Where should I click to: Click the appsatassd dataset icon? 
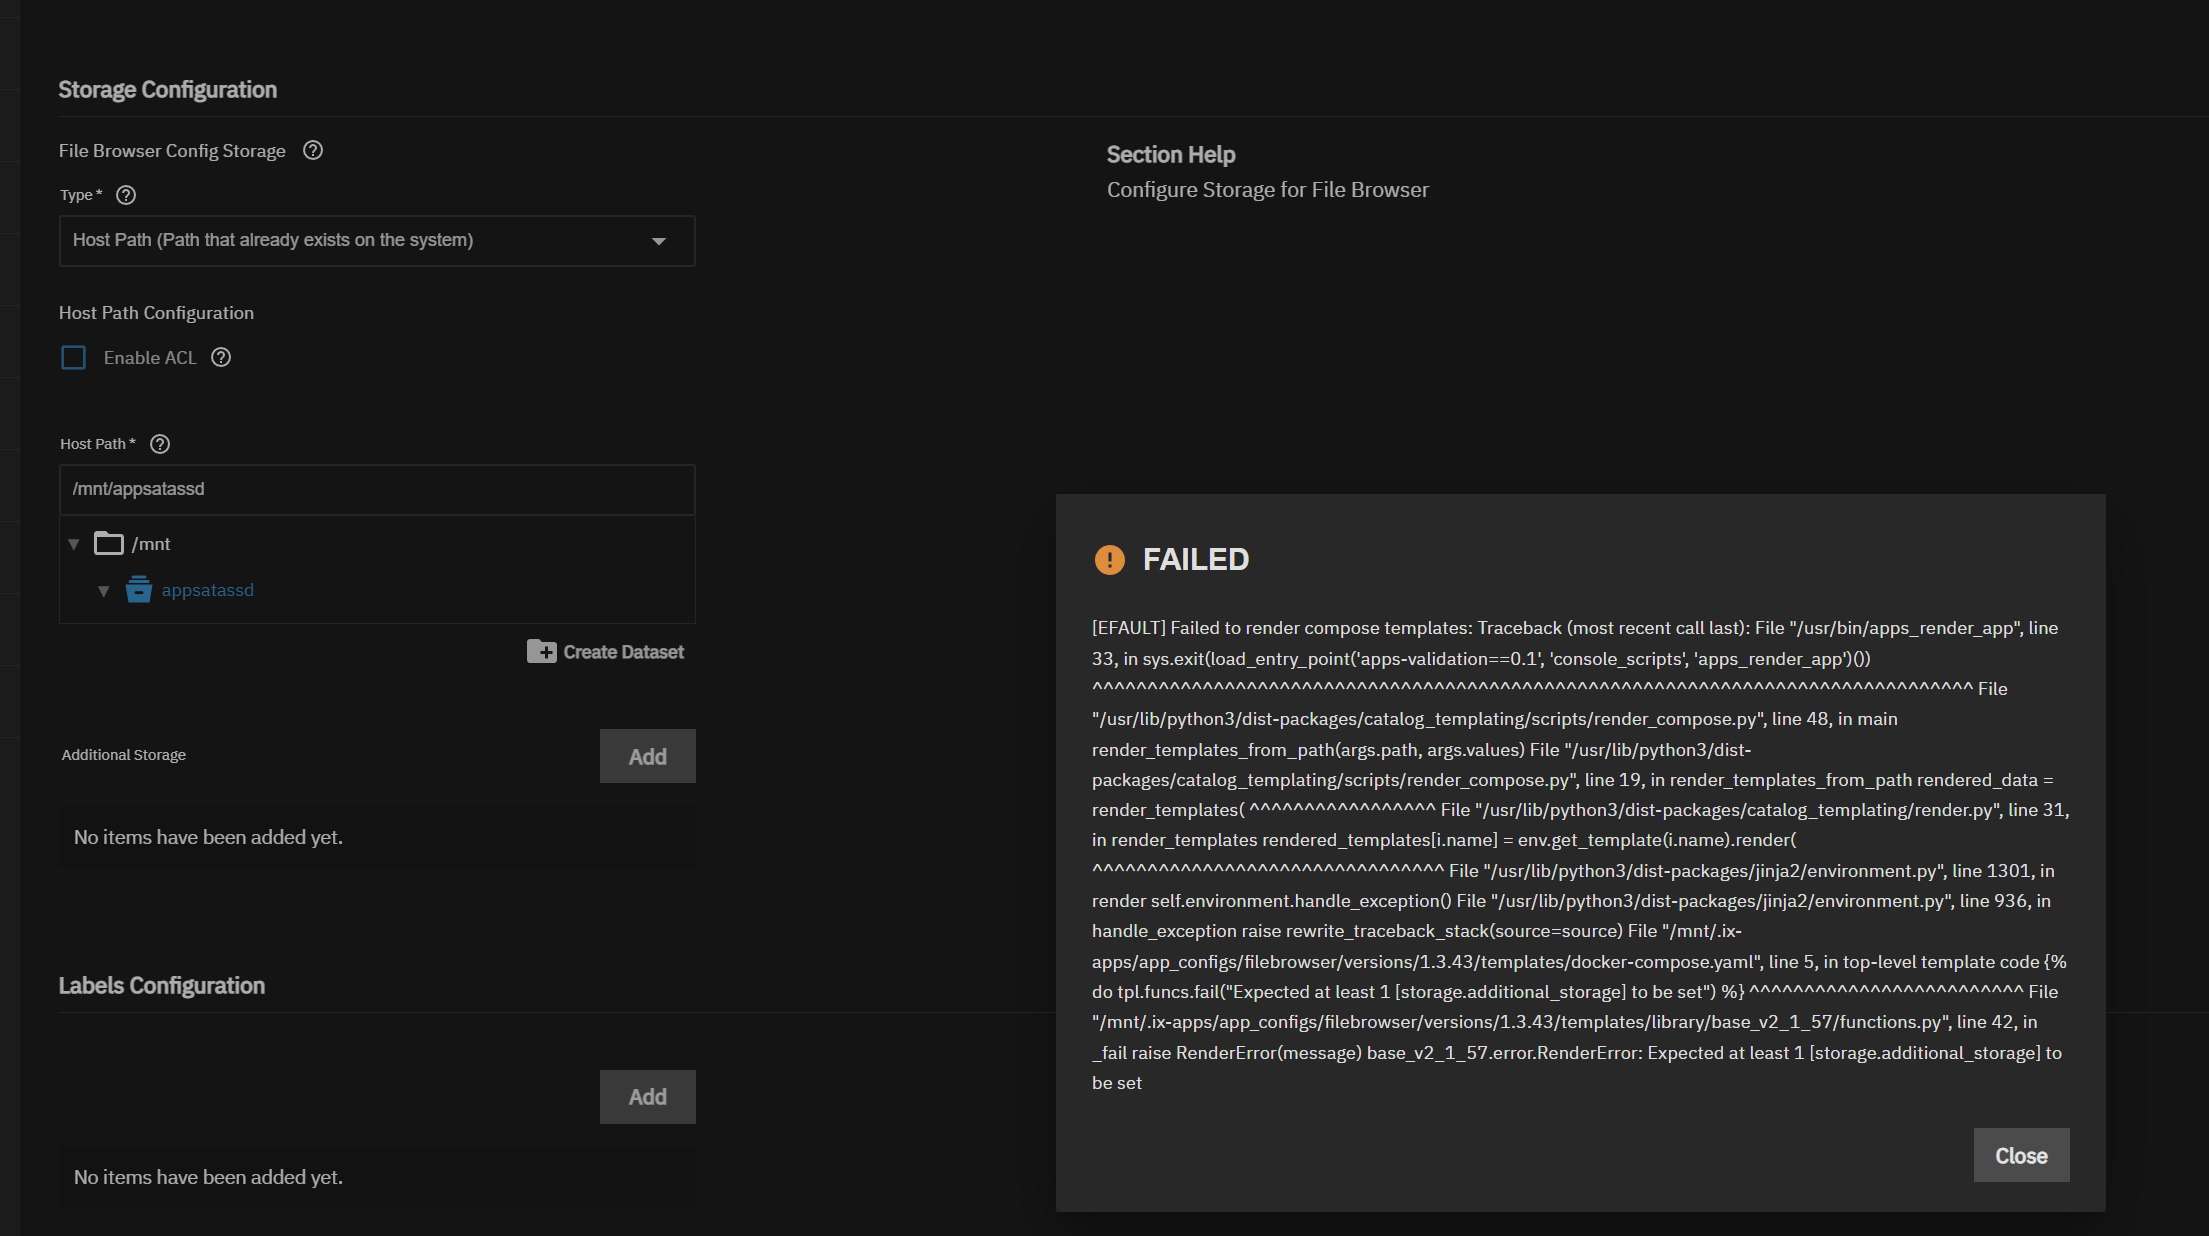pyautogui.click(x=139, y=590)
